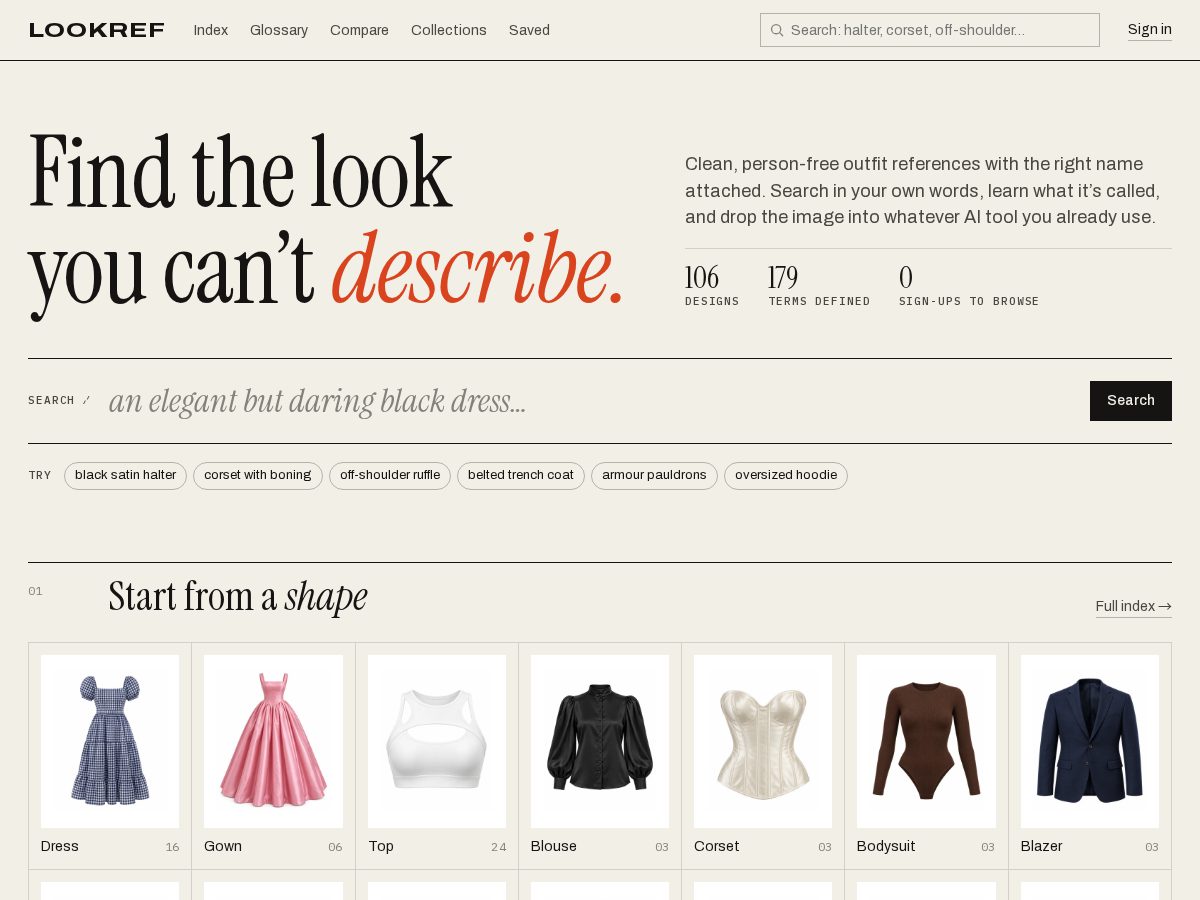
Task: Focus the top search field
Action: pos(930,30)
